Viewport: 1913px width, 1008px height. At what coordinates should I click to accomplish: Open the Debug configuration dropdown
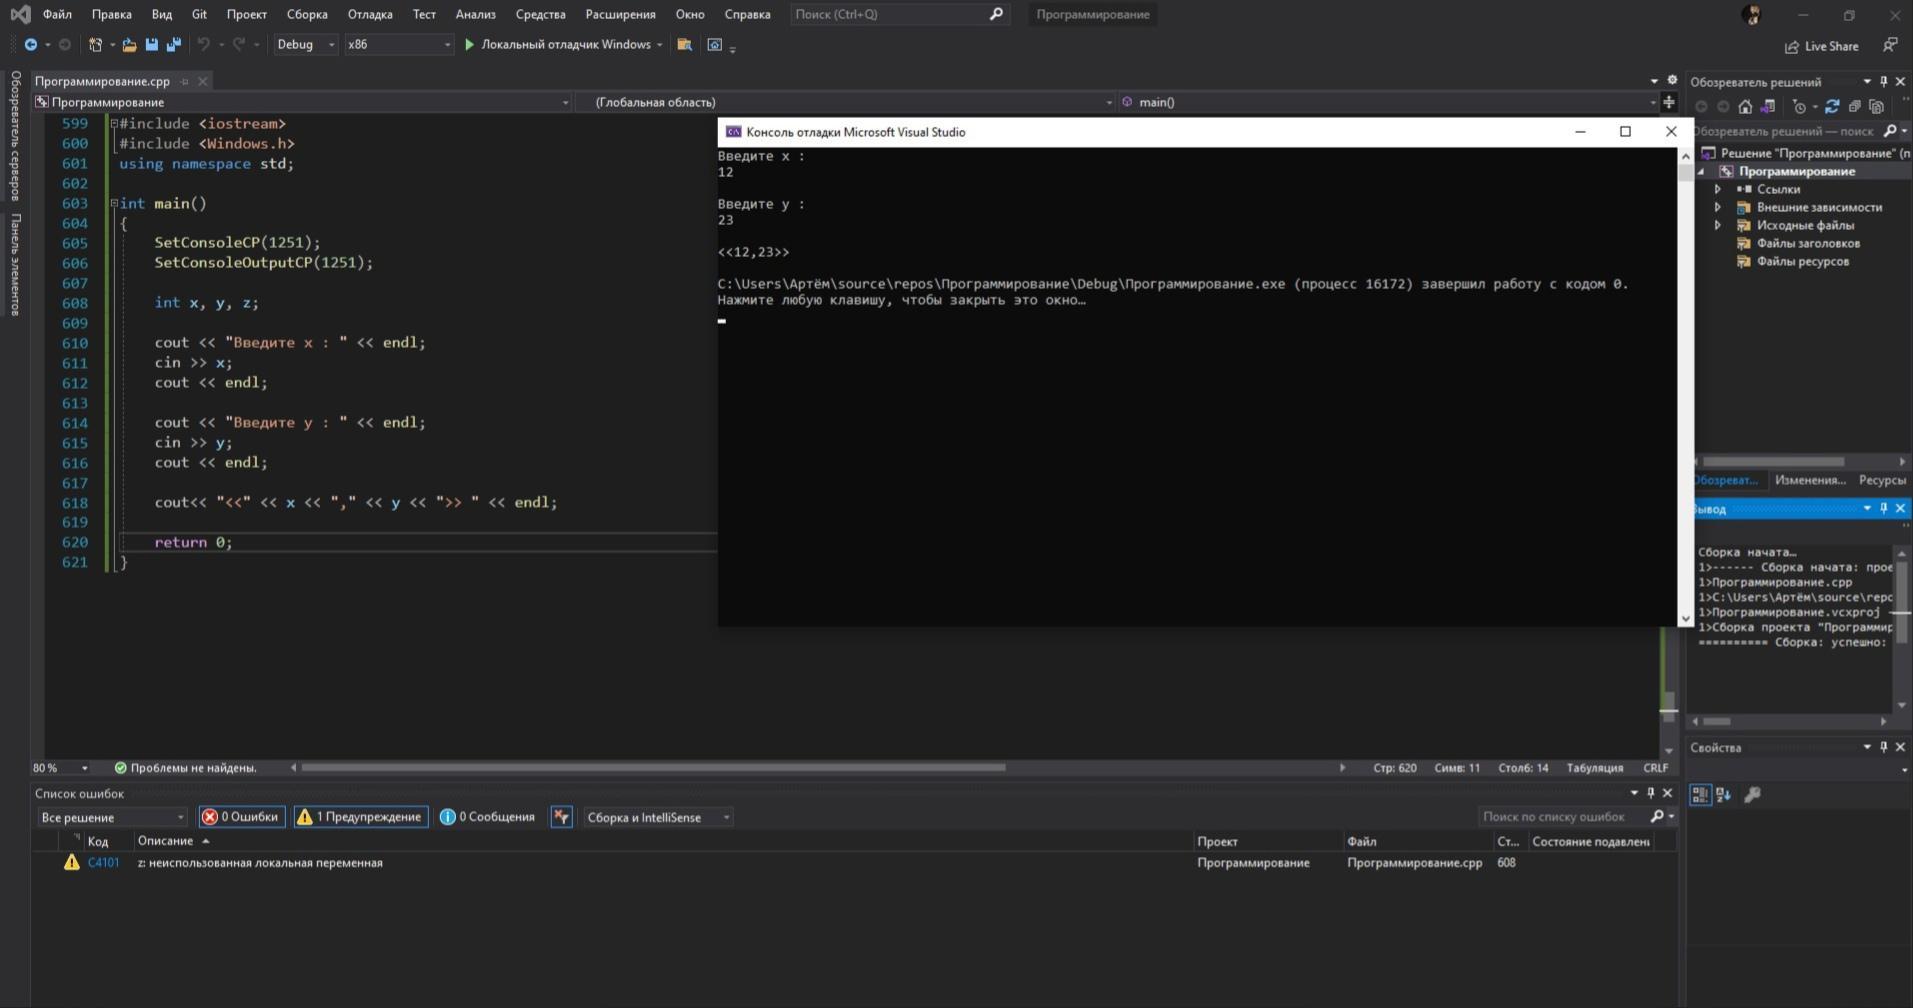click(305, 45)
